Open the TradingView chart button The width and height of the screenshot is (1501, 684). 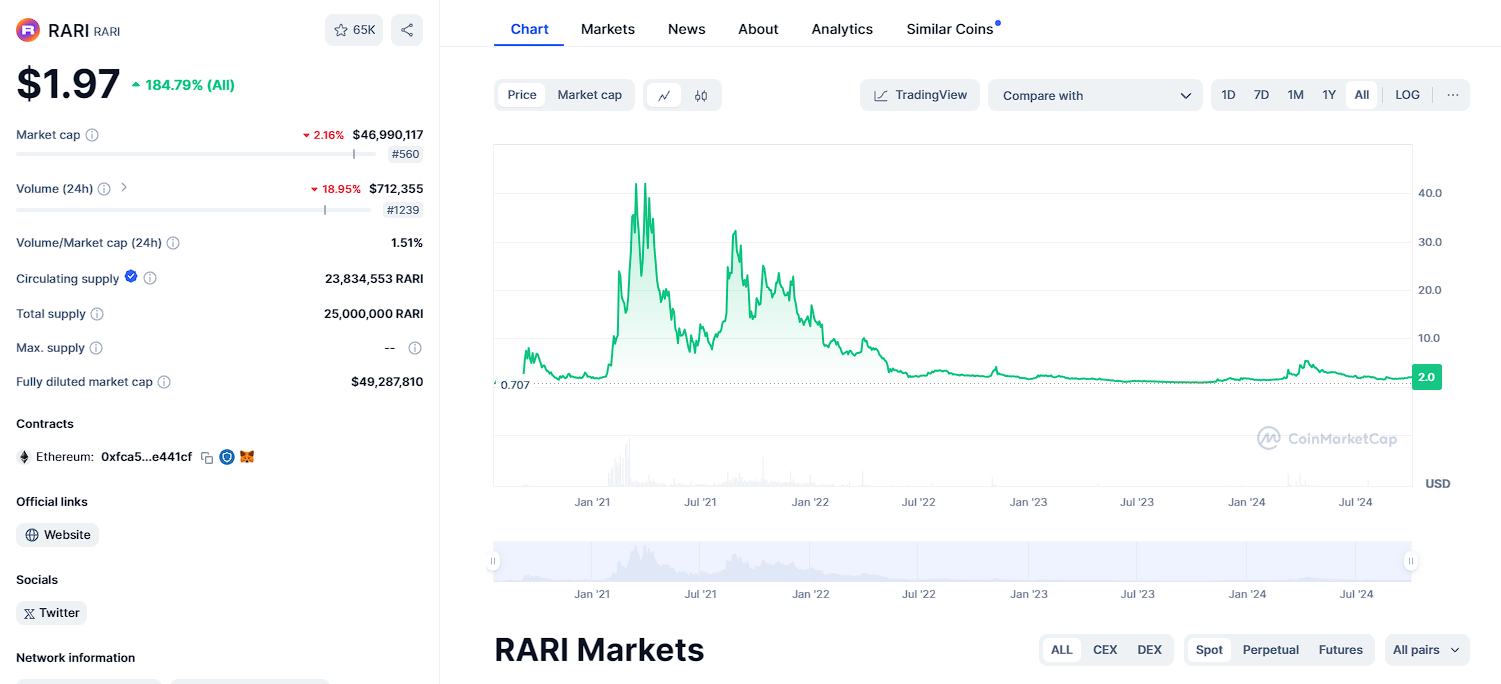tap(920, 95)
